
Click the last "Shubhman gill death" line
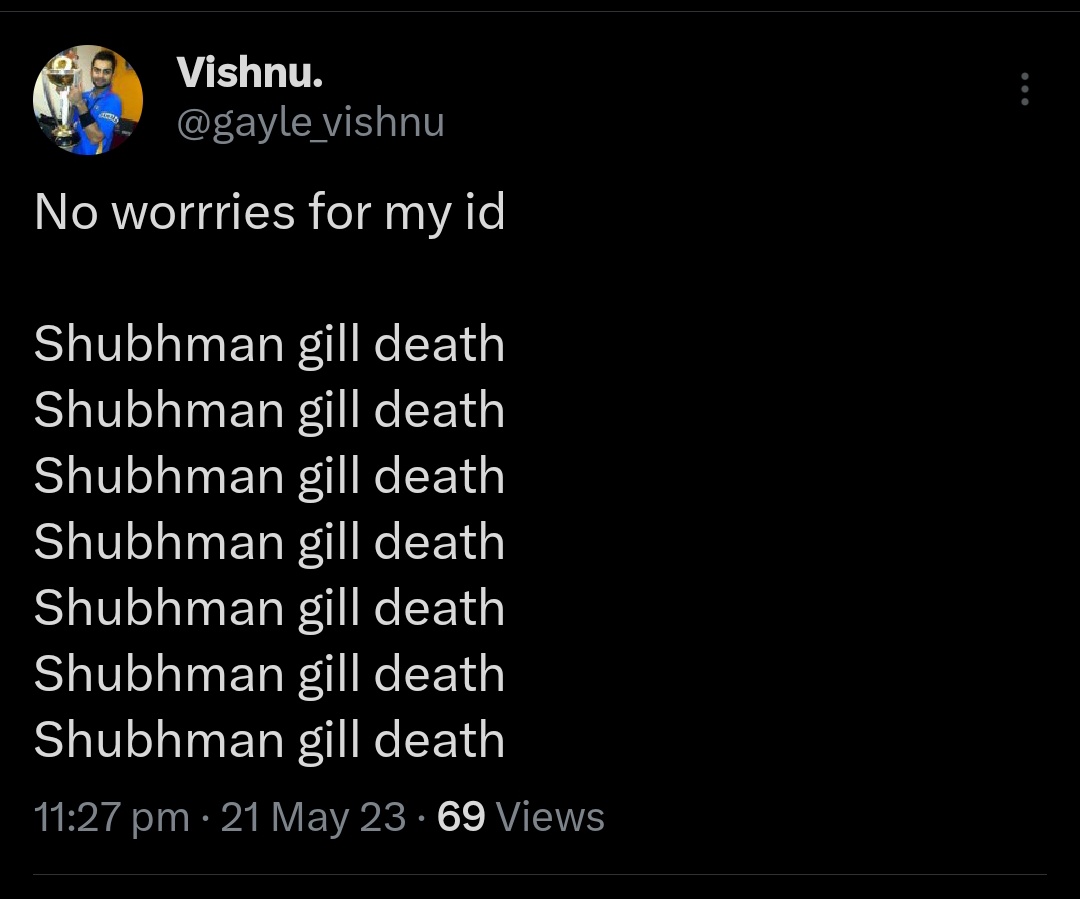[269, 741]
